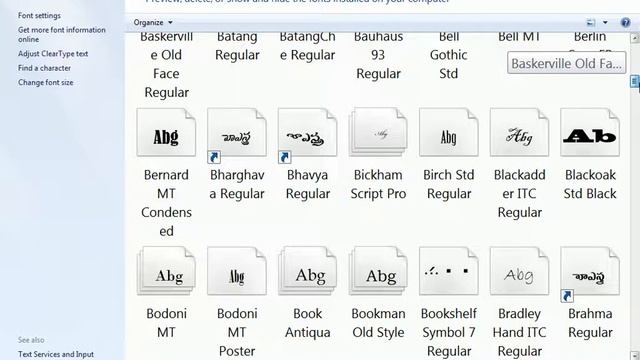Click the Bookman Old Style name text
This screenshot has height=360, width=640.
[378, 323]
